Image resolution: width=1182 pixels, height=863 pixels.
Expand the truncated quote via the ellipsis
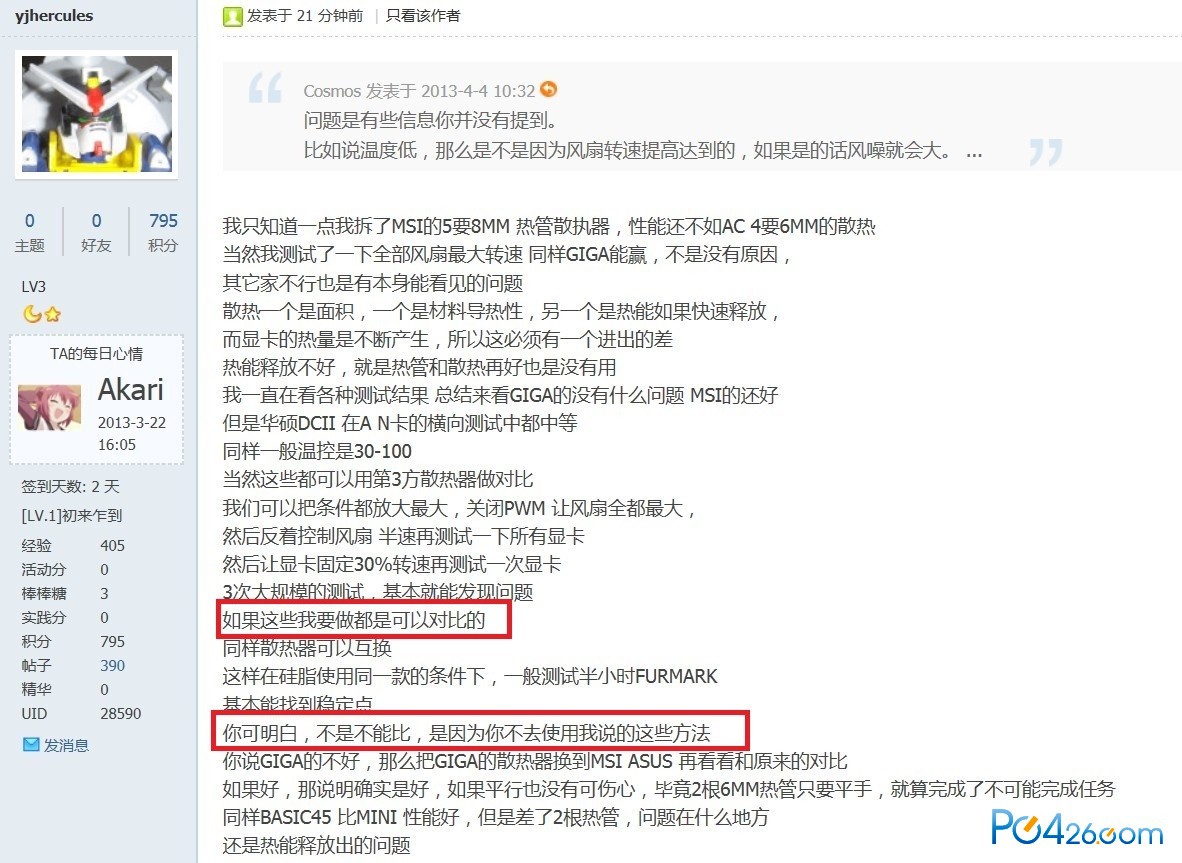[x=974, y=153]
